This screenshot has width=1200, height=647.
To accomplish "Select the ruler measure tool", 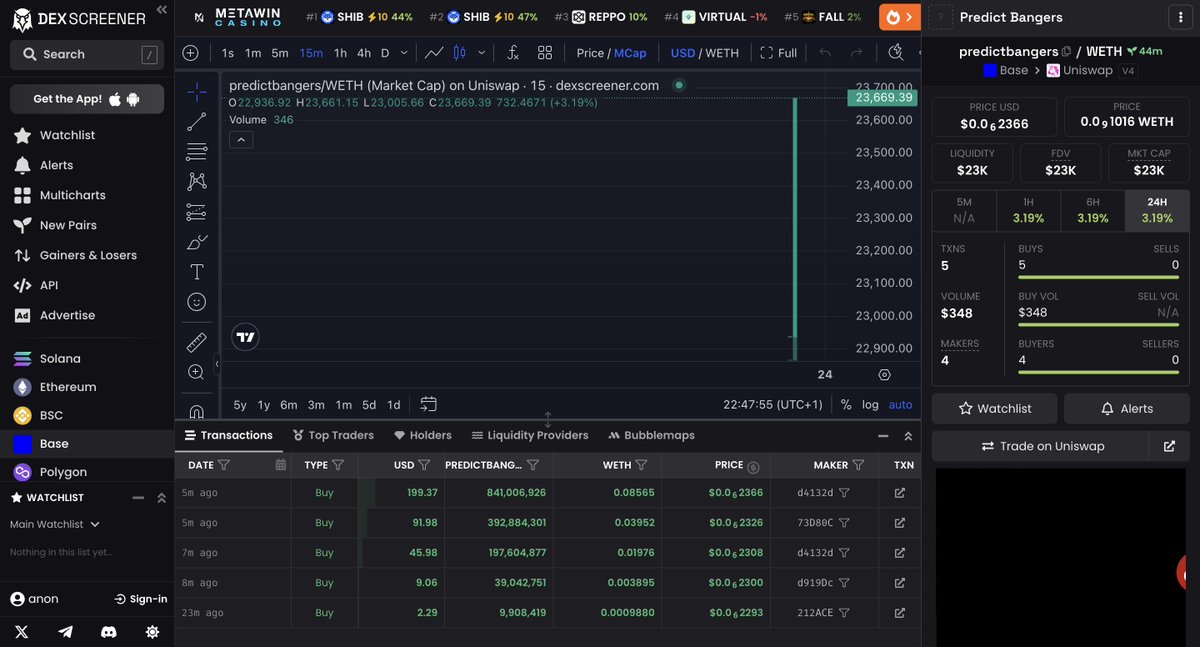I will point(197,343).
